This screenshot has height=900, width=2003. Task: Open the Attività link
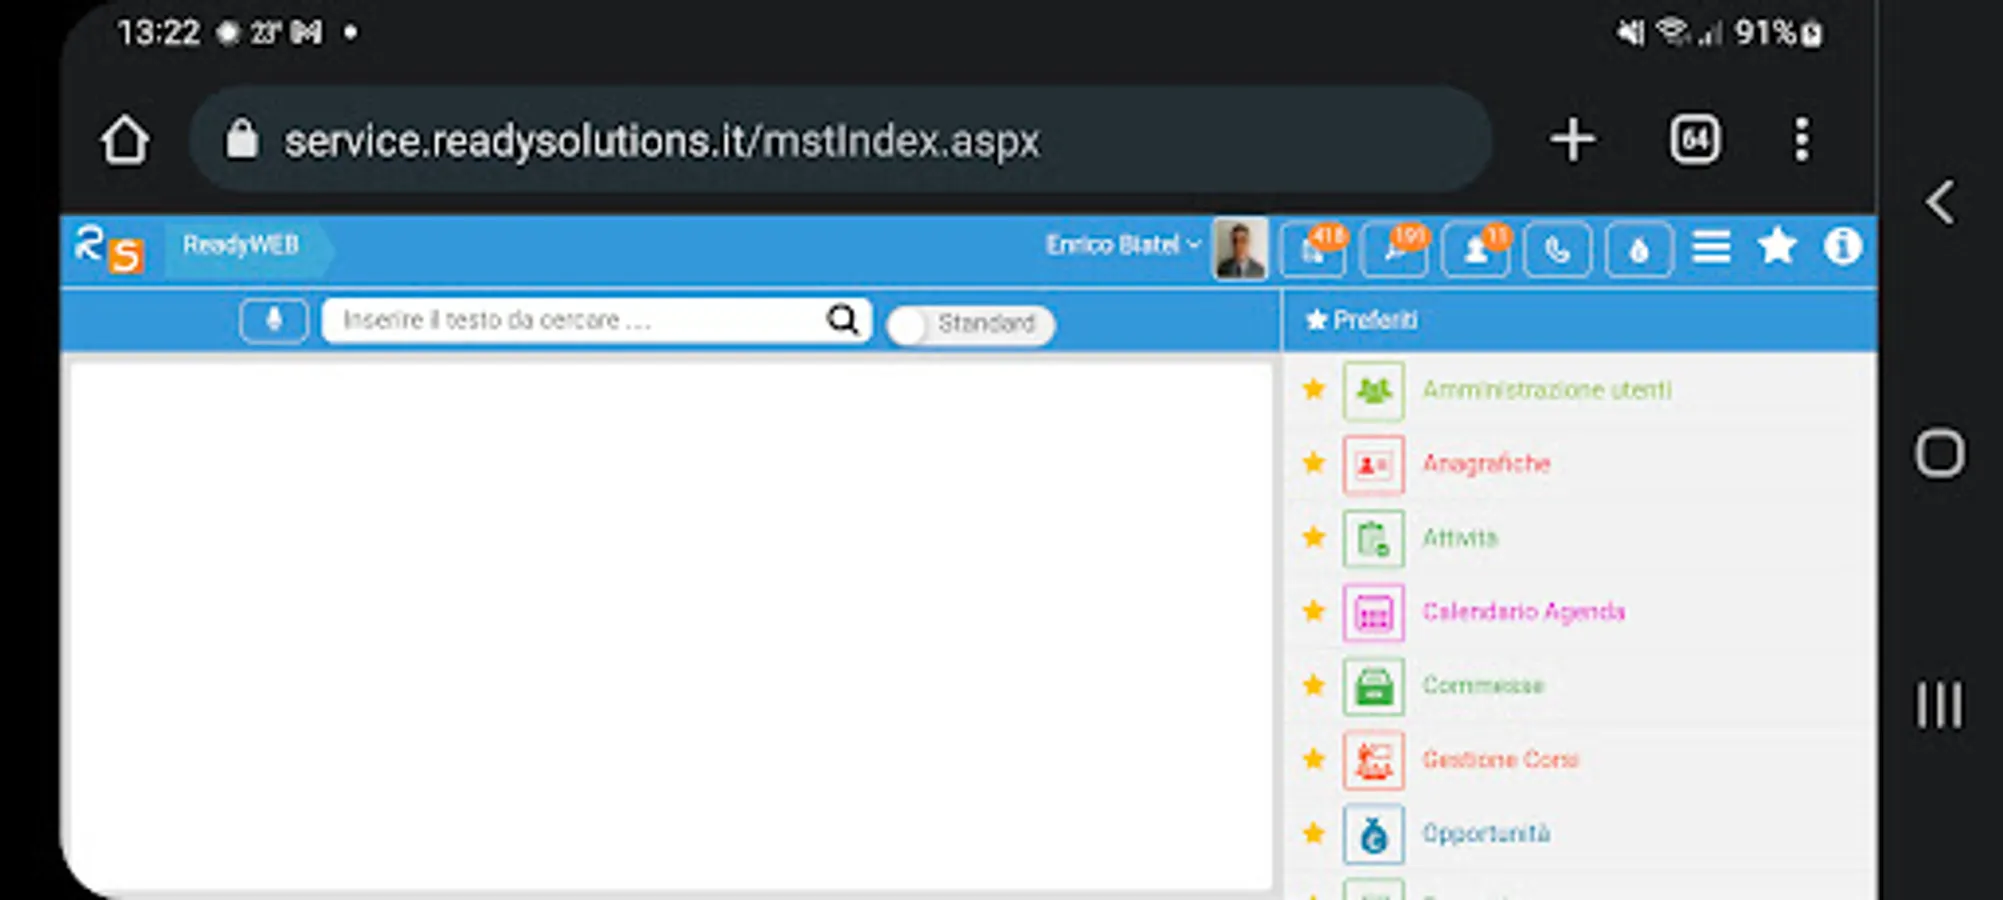[x=1460, y=538]
